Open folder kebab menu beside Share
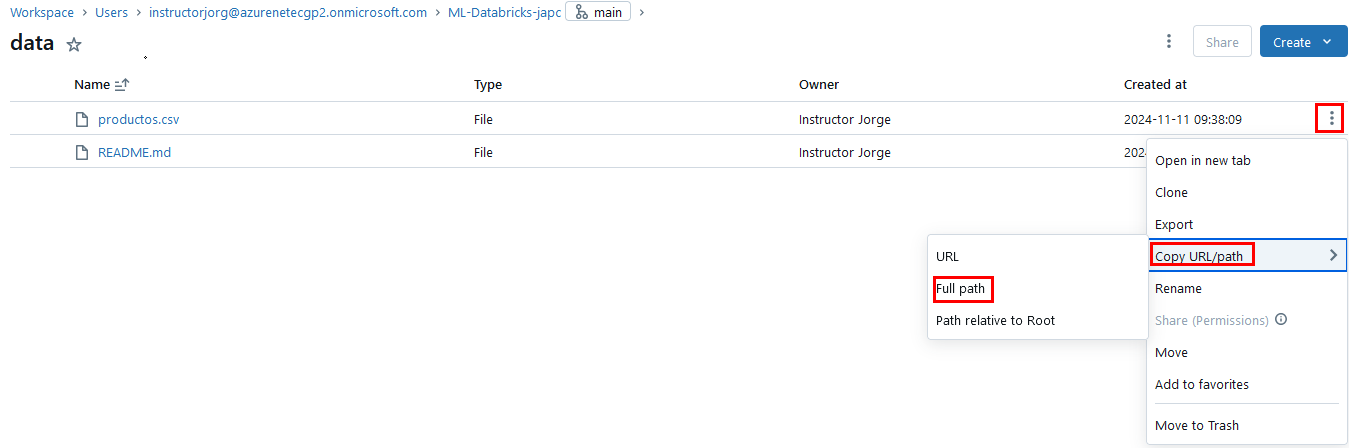Image resolution: width=1349 pixels, height=448 pixels. pos(1169,42)
